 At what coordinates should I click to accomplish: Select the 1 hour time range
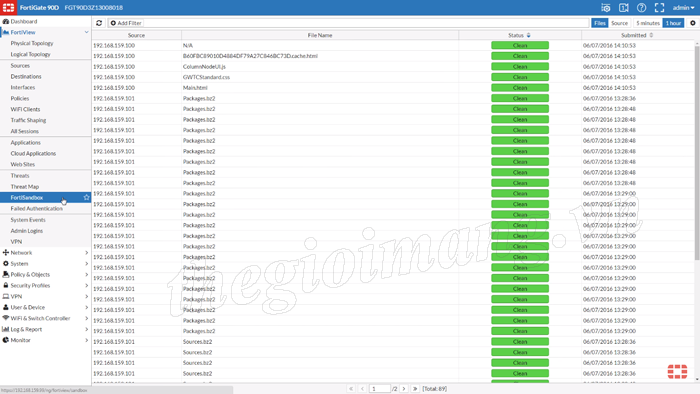coord(673,23)
